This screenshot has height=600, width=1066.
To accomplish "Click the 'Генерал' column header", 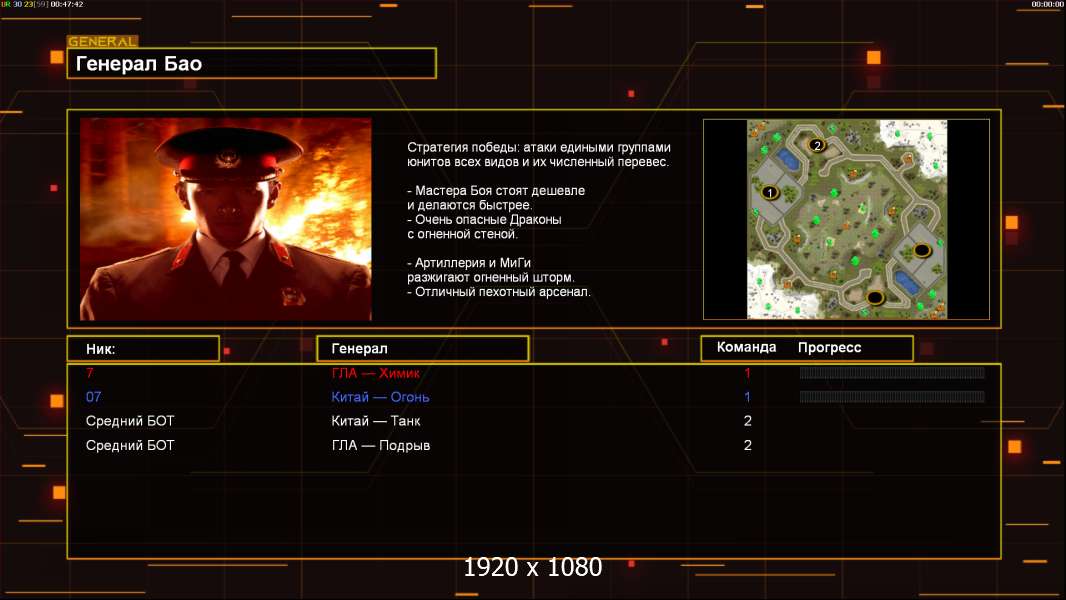I will click(423, 349).
